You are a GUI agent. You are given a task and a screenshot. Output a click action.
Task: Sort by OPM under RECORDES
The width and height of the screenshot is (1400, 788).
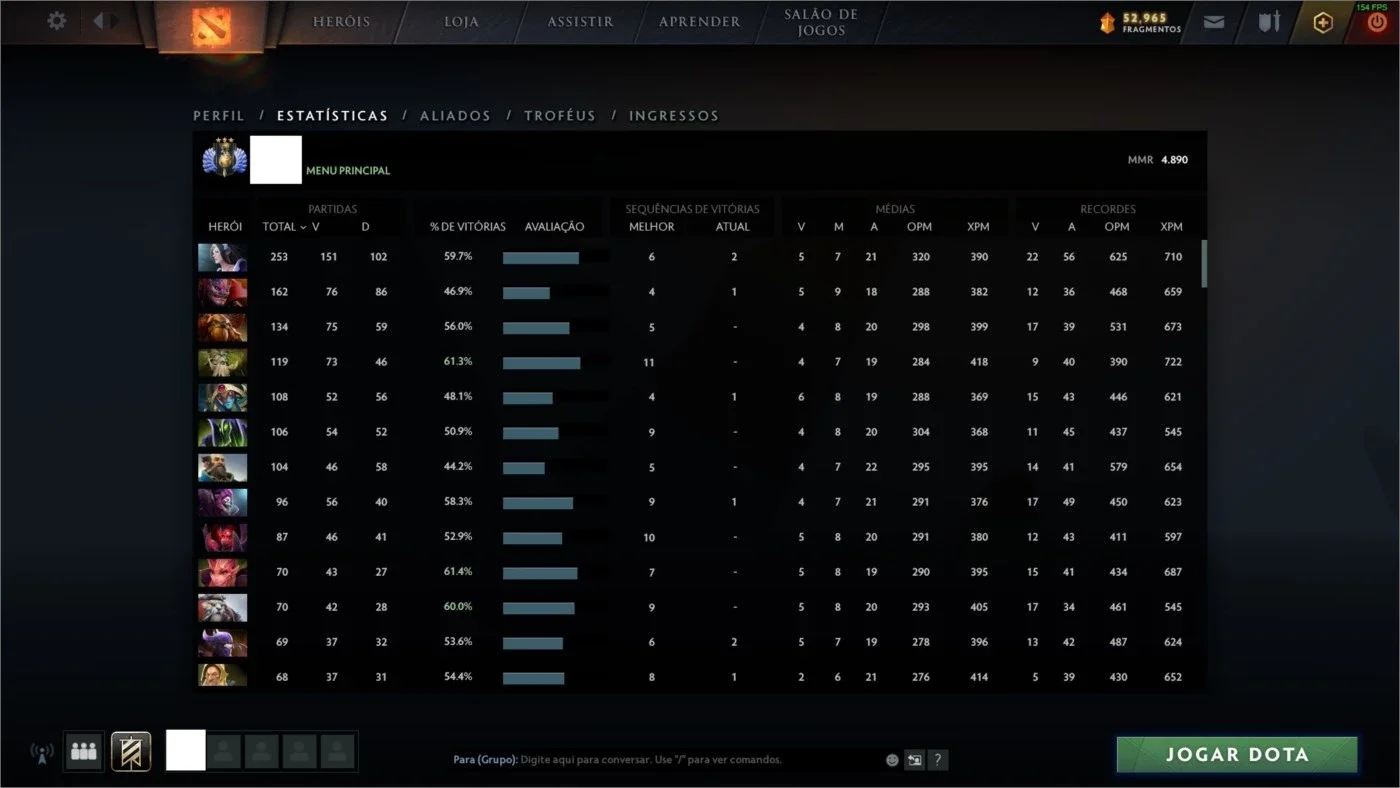[1117, 227]
